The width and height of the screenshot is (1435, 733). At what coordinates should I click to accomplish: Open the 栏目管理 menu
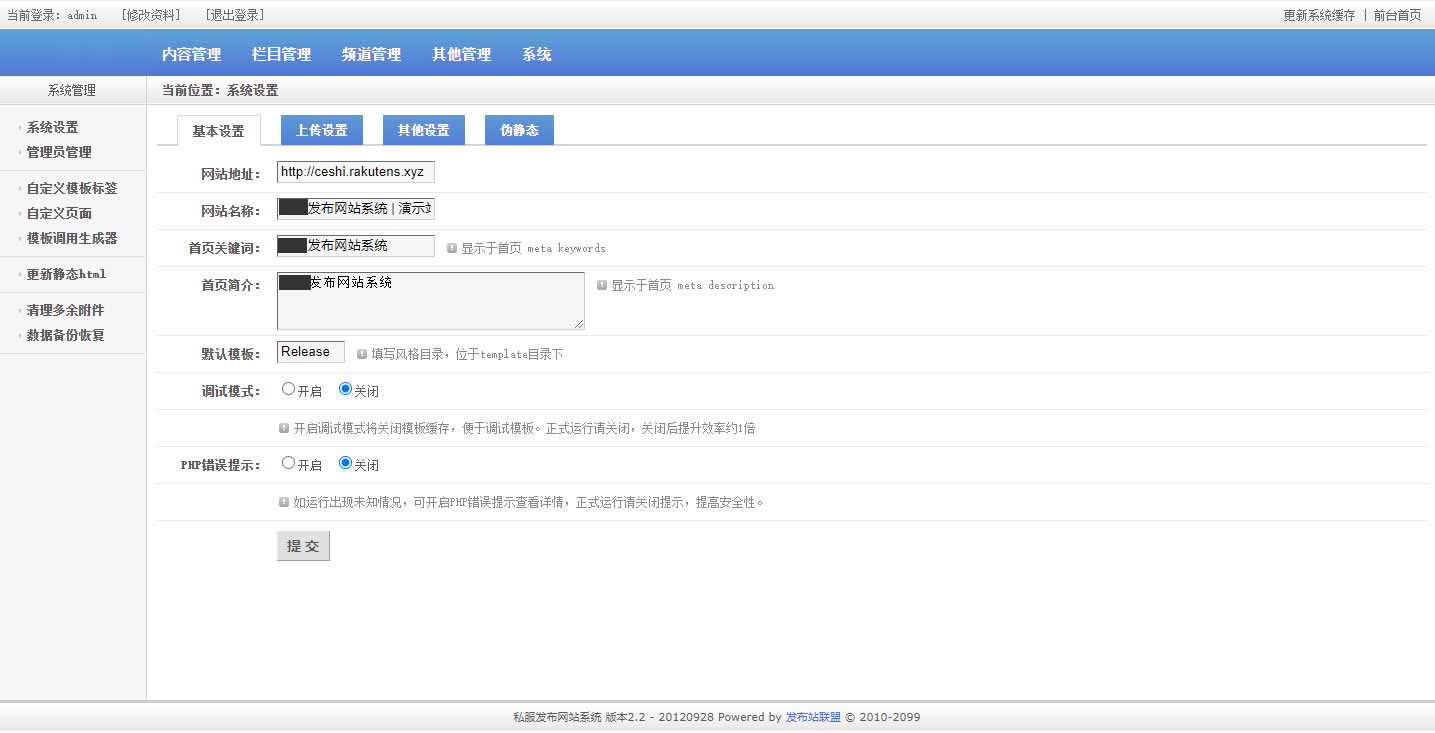coord(281,55)
